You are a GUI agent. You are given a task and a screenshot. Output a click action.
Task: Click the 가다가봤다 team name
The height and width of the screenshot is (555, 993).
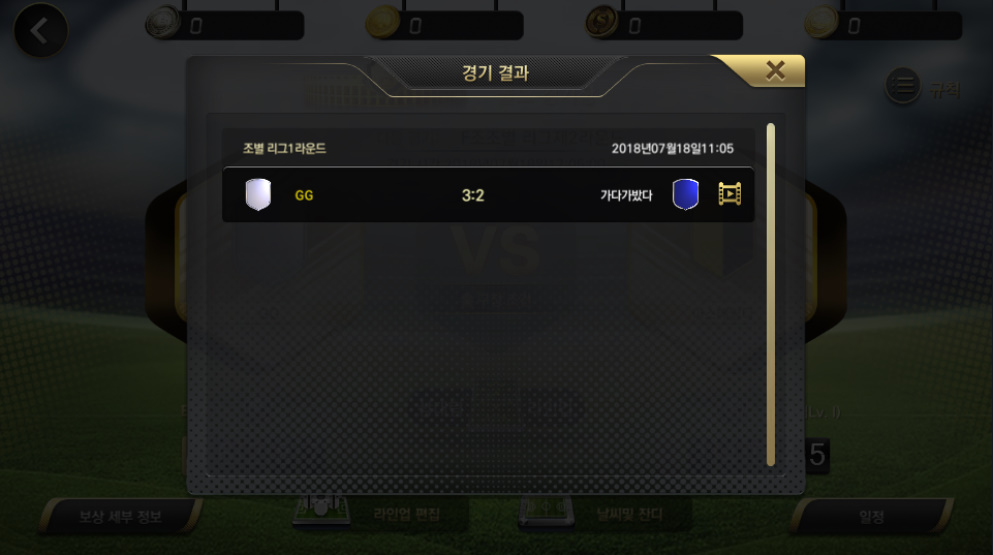point(626,195)
